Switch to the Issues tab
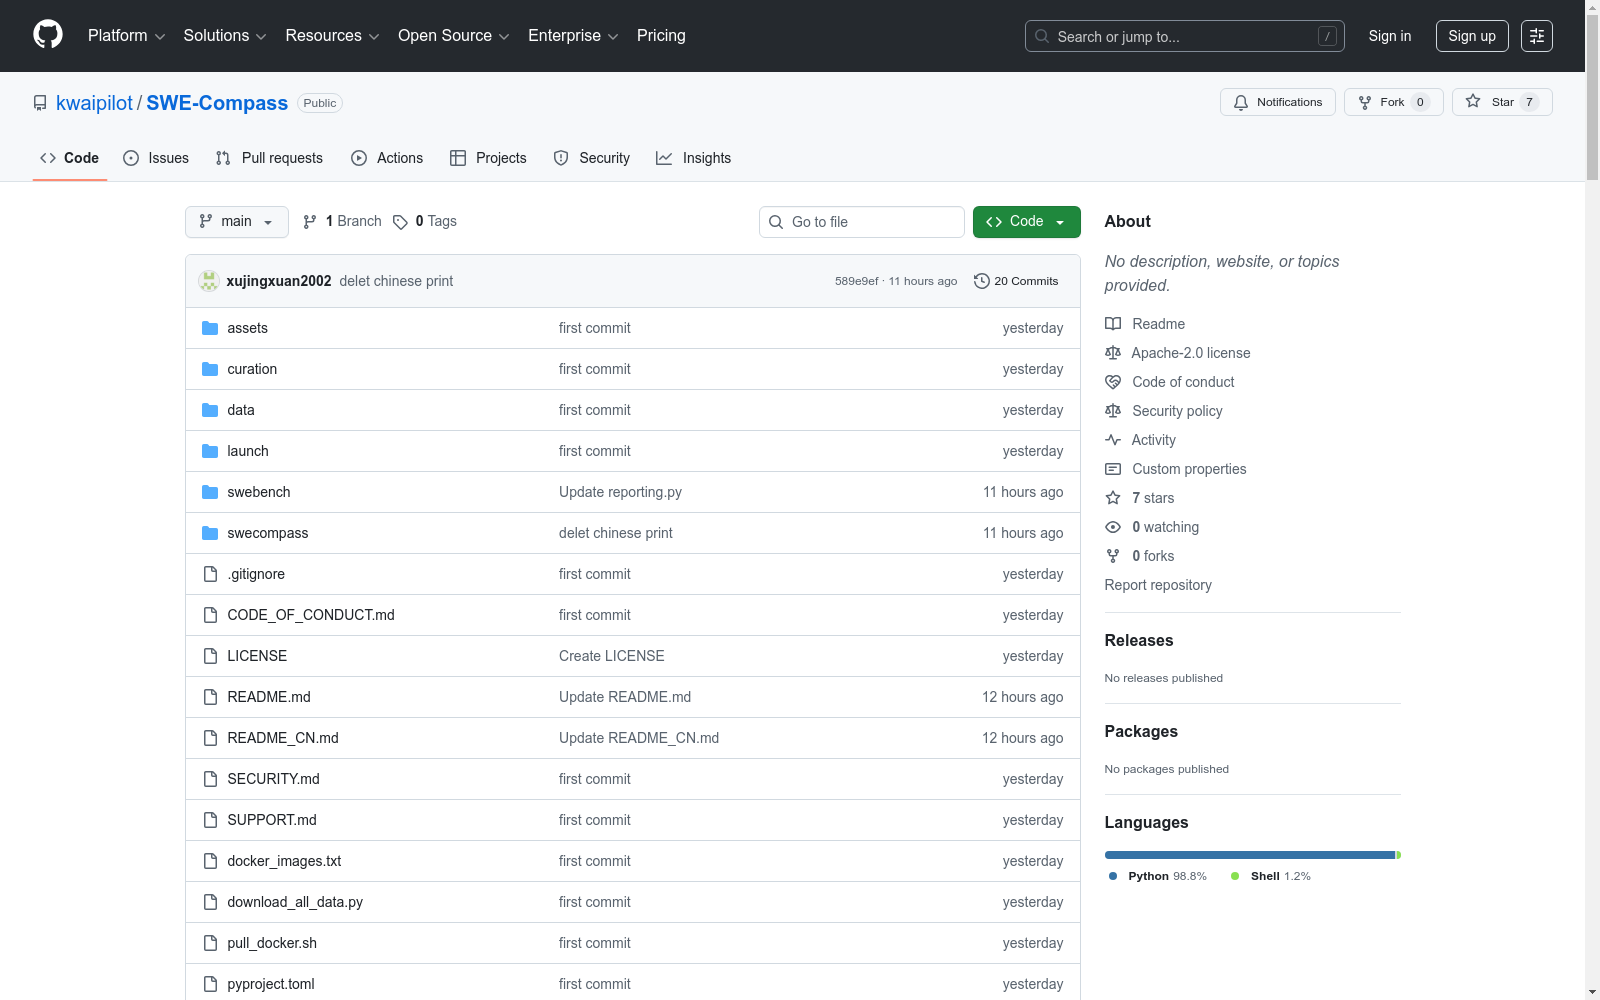 [156, 158]
